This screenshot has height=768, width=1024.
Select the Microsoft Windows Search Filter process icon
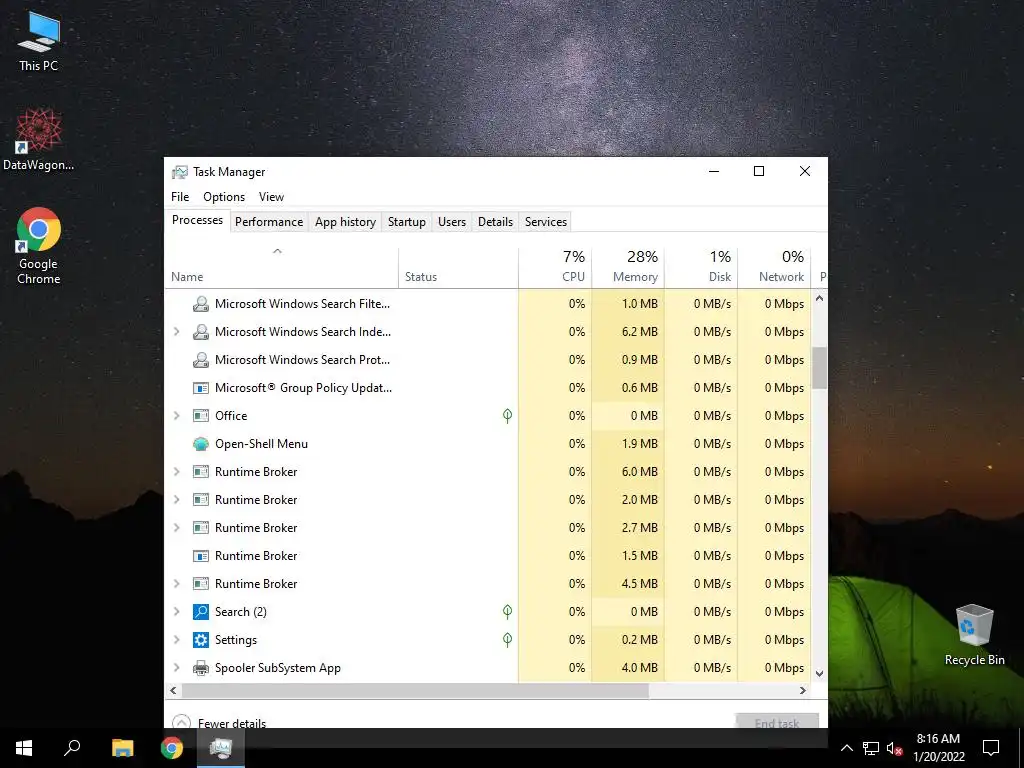(x=200, y=304)
